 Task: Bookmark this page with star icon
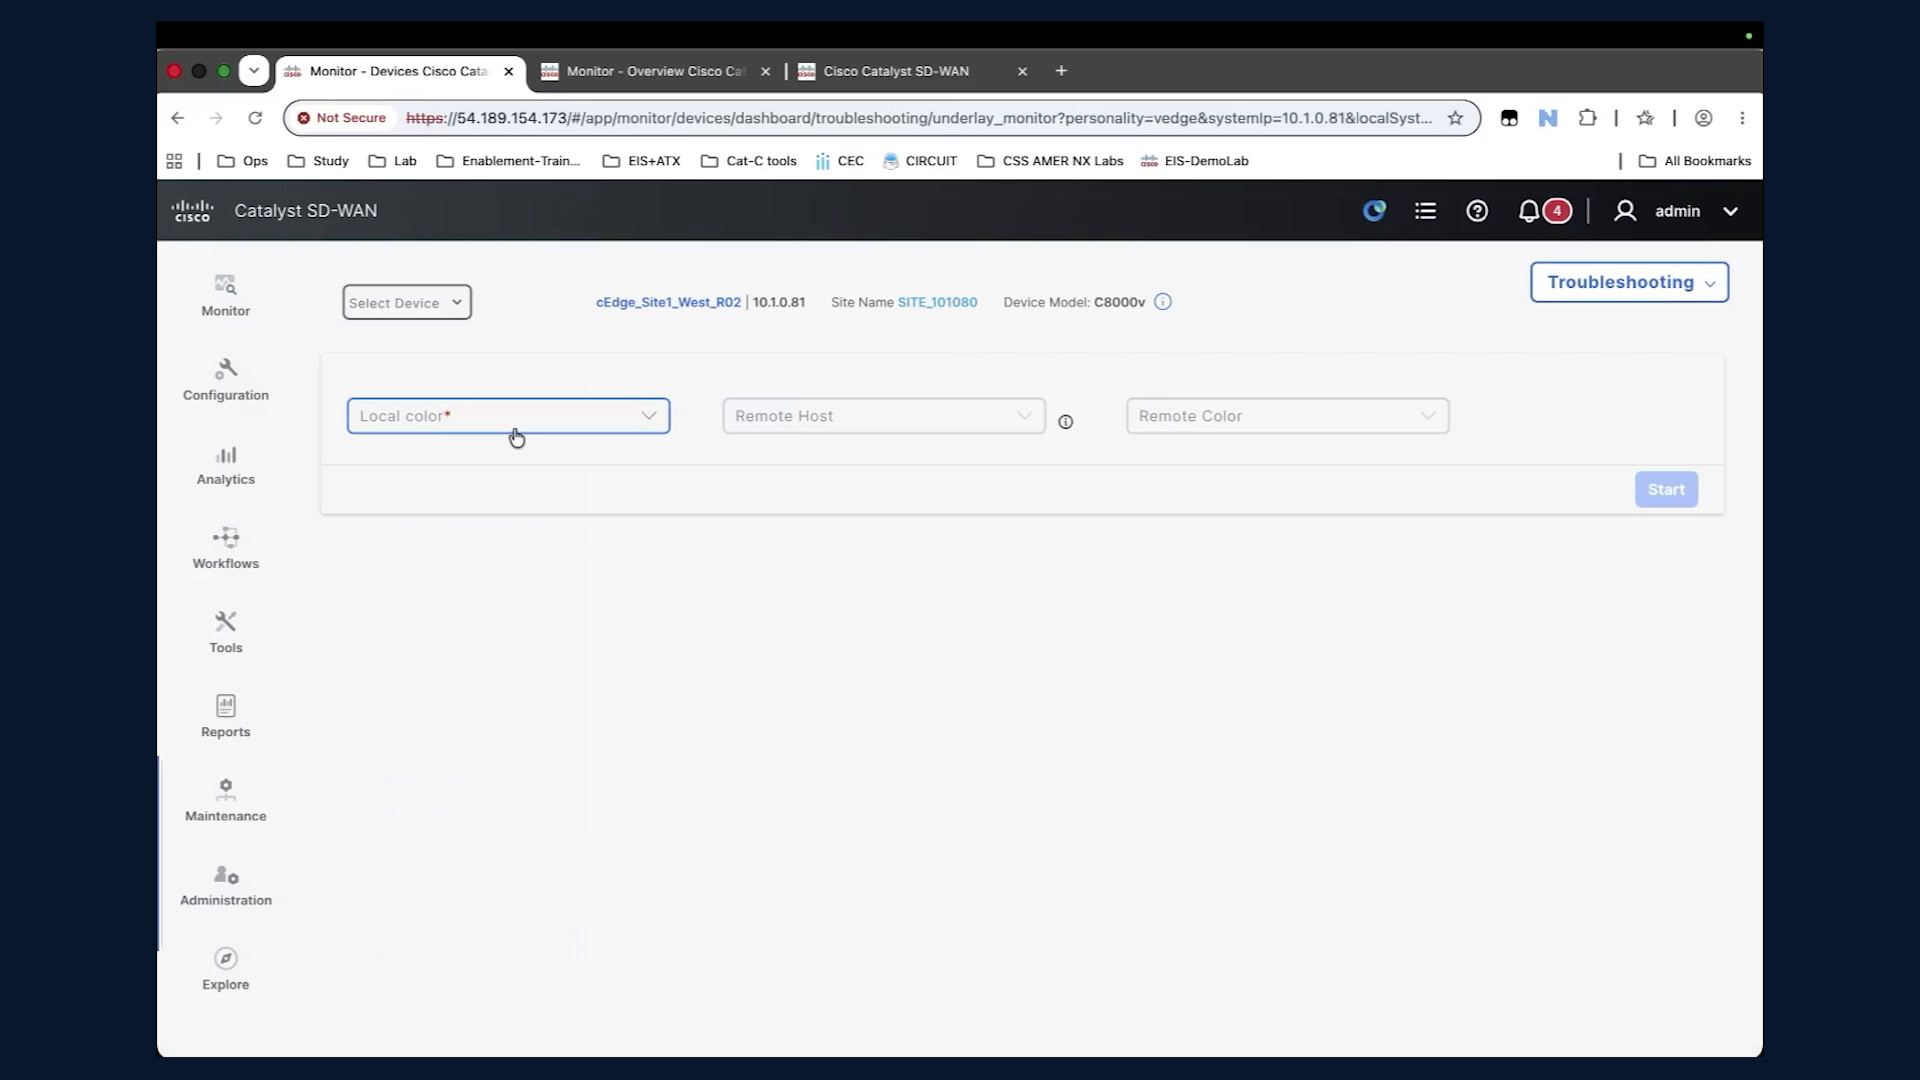[1455, 118]
